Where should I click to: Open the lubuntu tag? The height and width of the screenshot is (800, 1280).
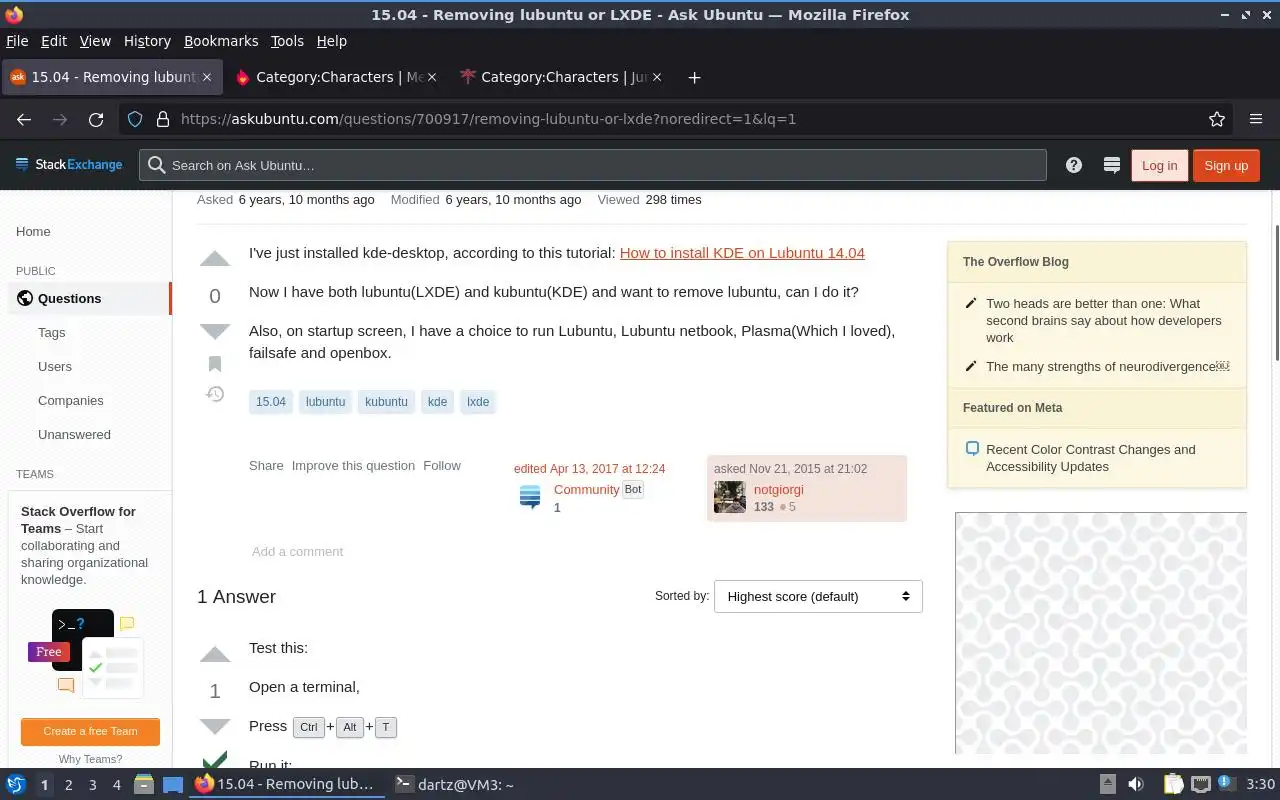tap(325, 402)
